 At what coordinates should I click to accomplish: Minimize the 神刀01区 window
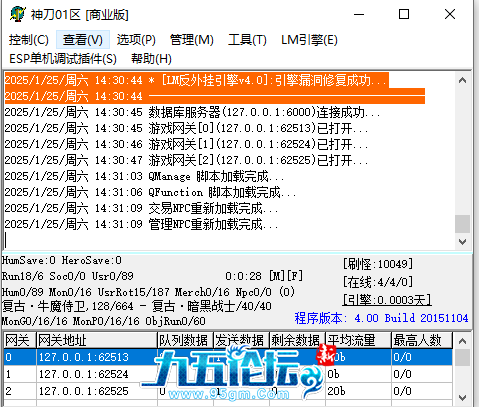359,14
